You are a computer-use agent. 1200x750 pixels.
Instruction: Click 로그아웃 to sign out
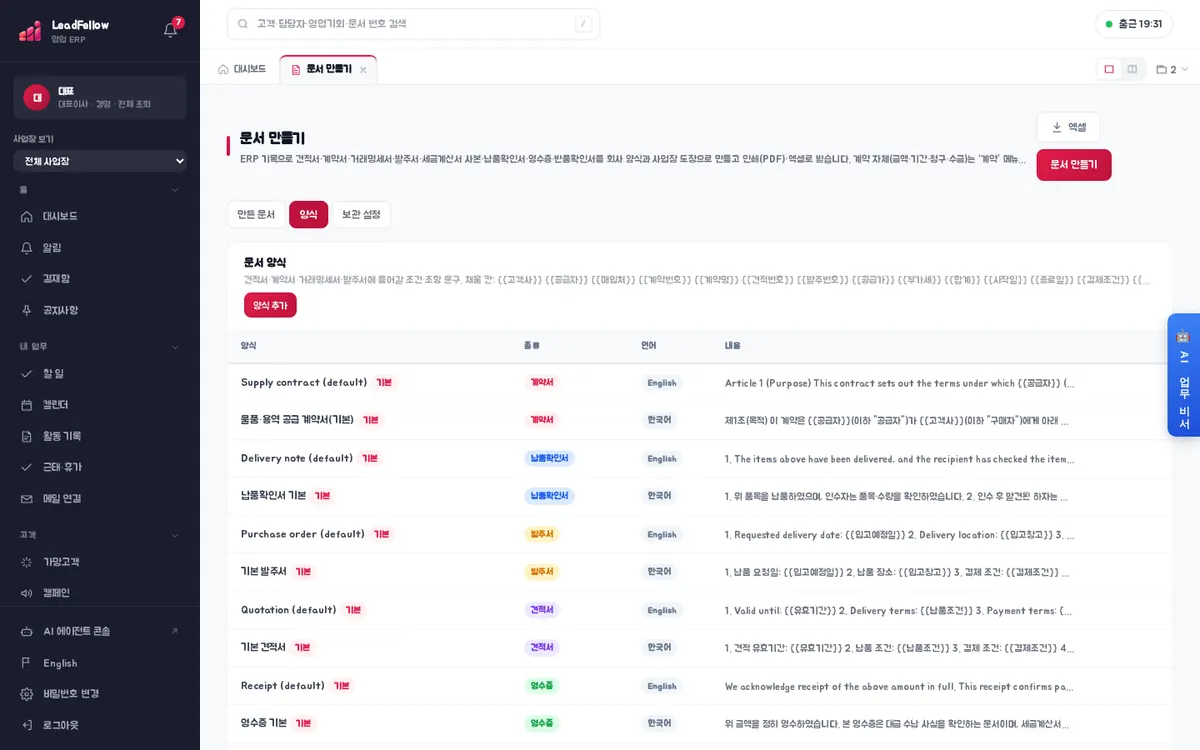pos(100,725)
